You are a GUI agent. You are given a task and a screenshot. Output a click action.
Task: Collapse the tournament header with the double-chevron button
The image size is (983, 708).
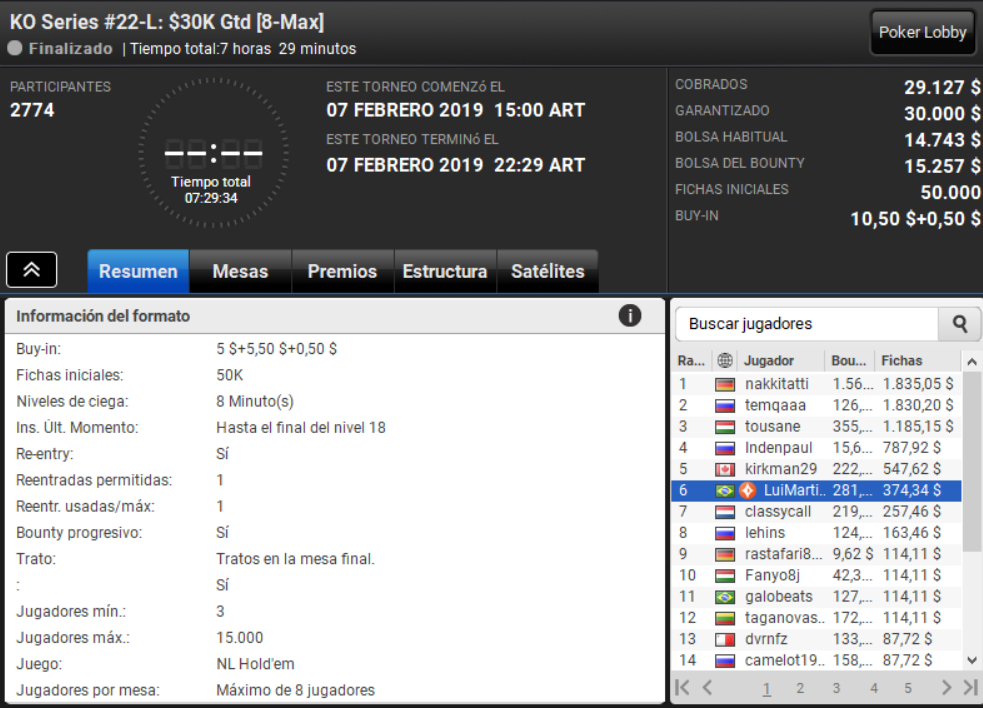point(31,270)
